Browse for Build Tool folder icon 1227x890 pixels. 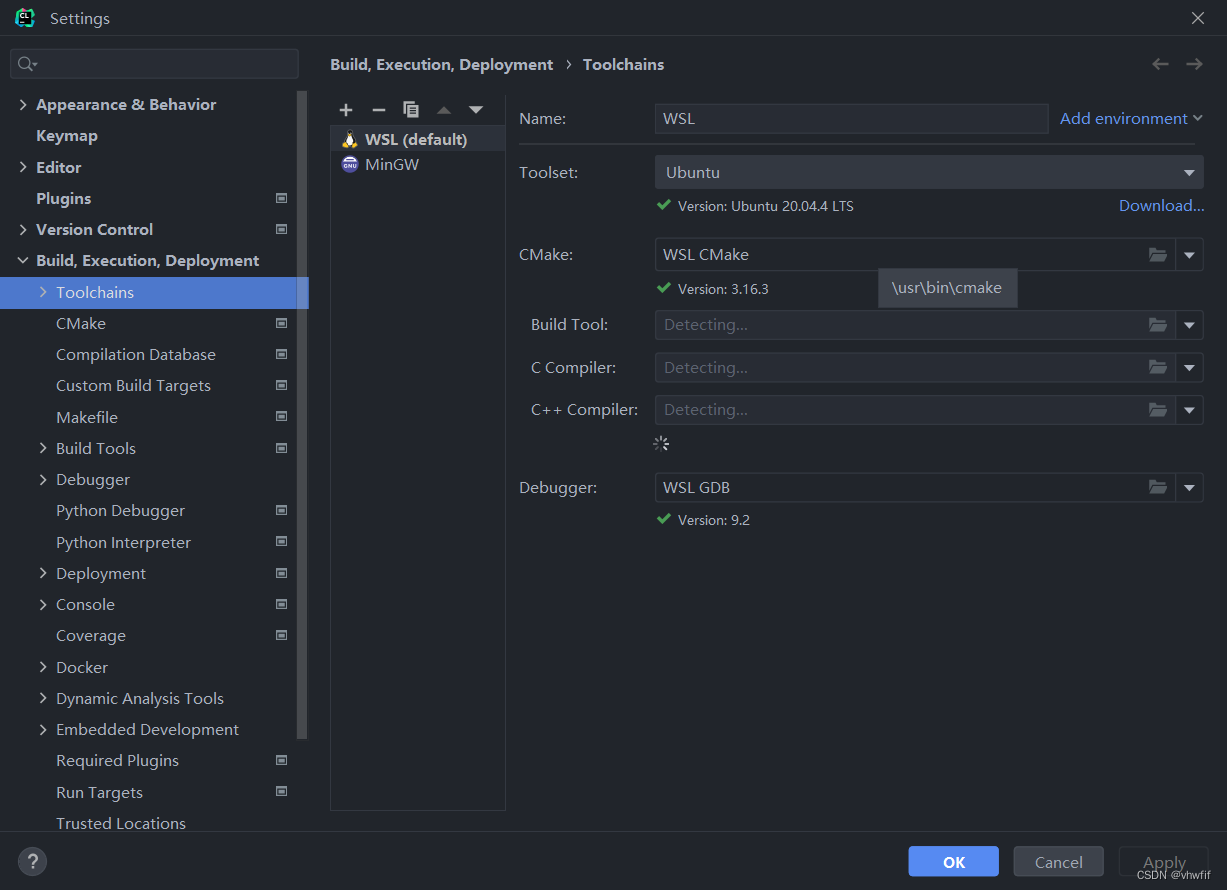pos(1158,325)
